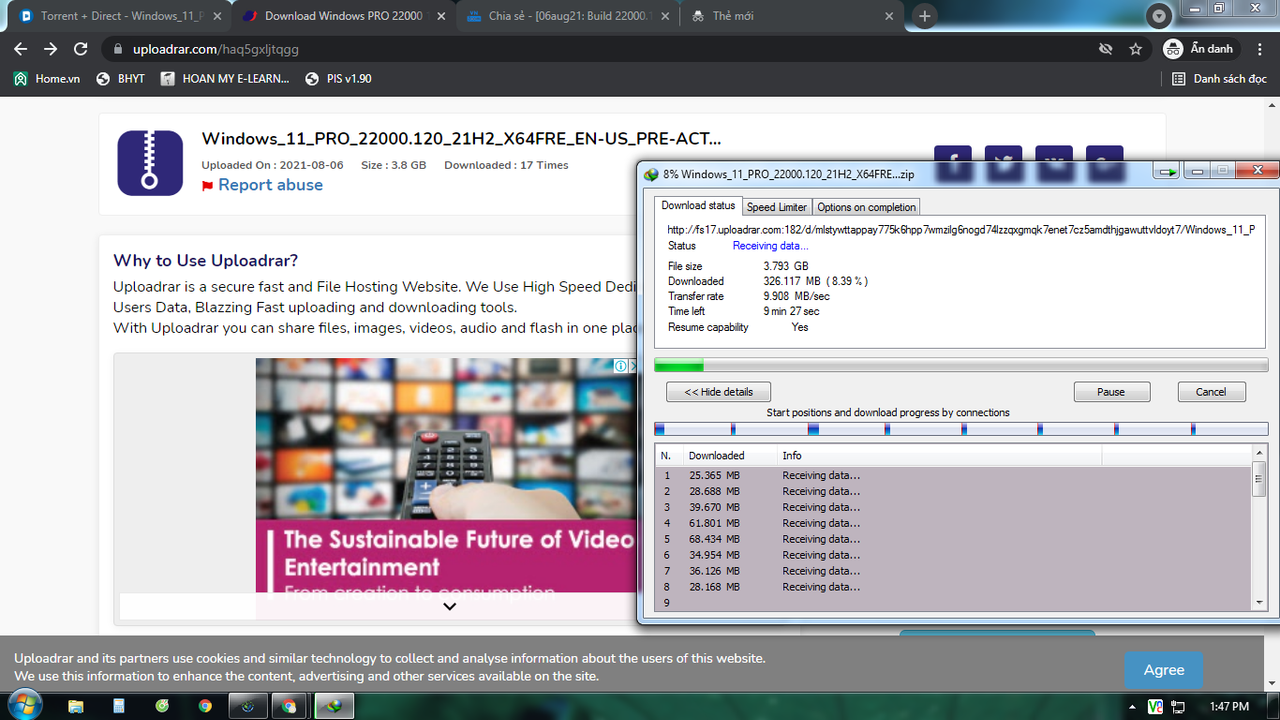This screenshot has width=1280, height=720.
Task: Select connection row with 68.434 MB
Action: 953,539
